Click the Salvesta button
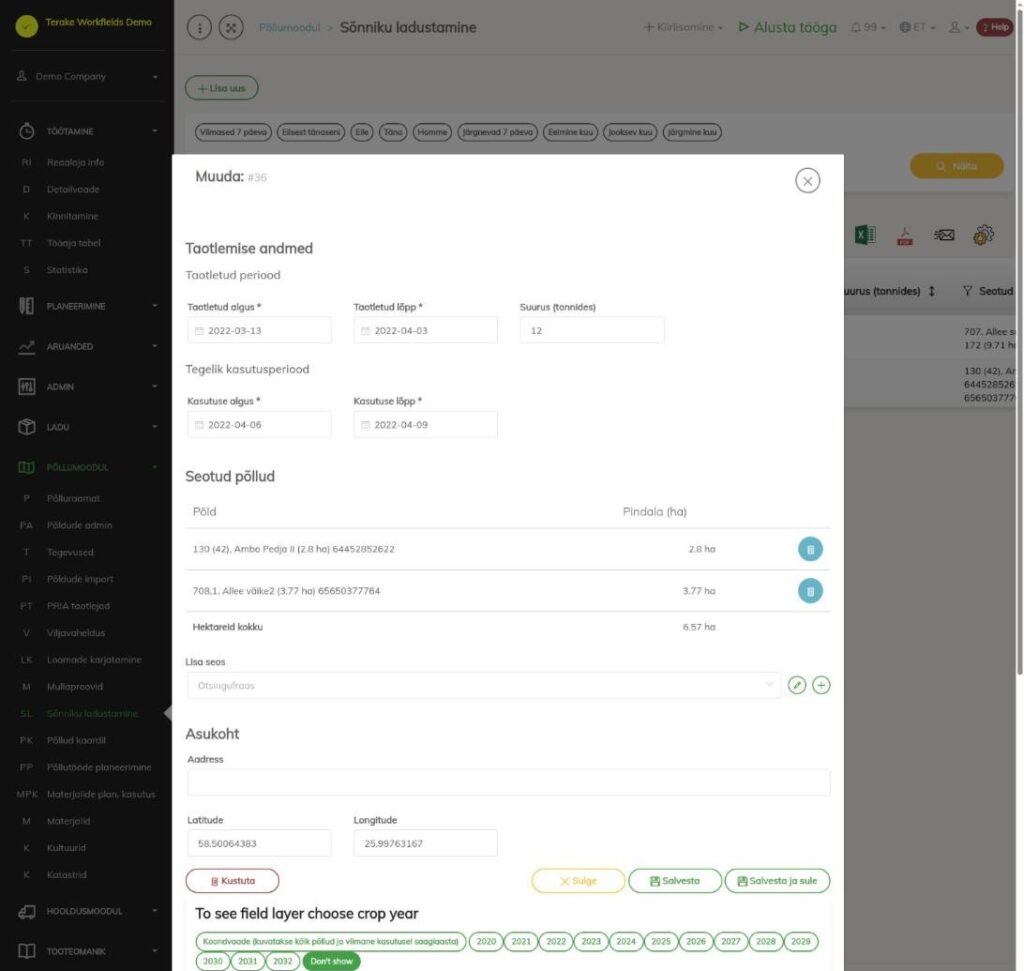This screenshot has width=1024, height=971. click(675, 881)
